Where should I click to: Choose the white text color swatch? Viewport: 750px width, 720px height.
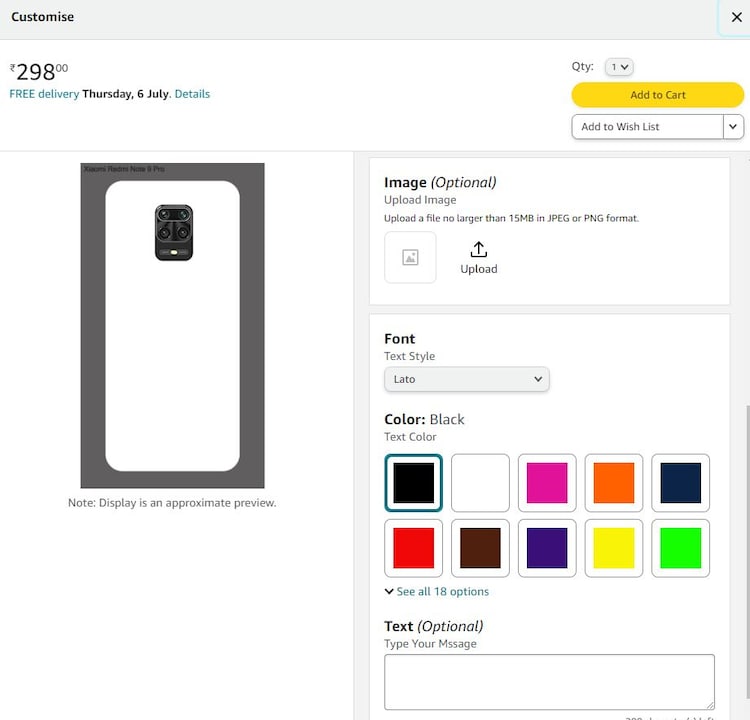tap(480, 483)
